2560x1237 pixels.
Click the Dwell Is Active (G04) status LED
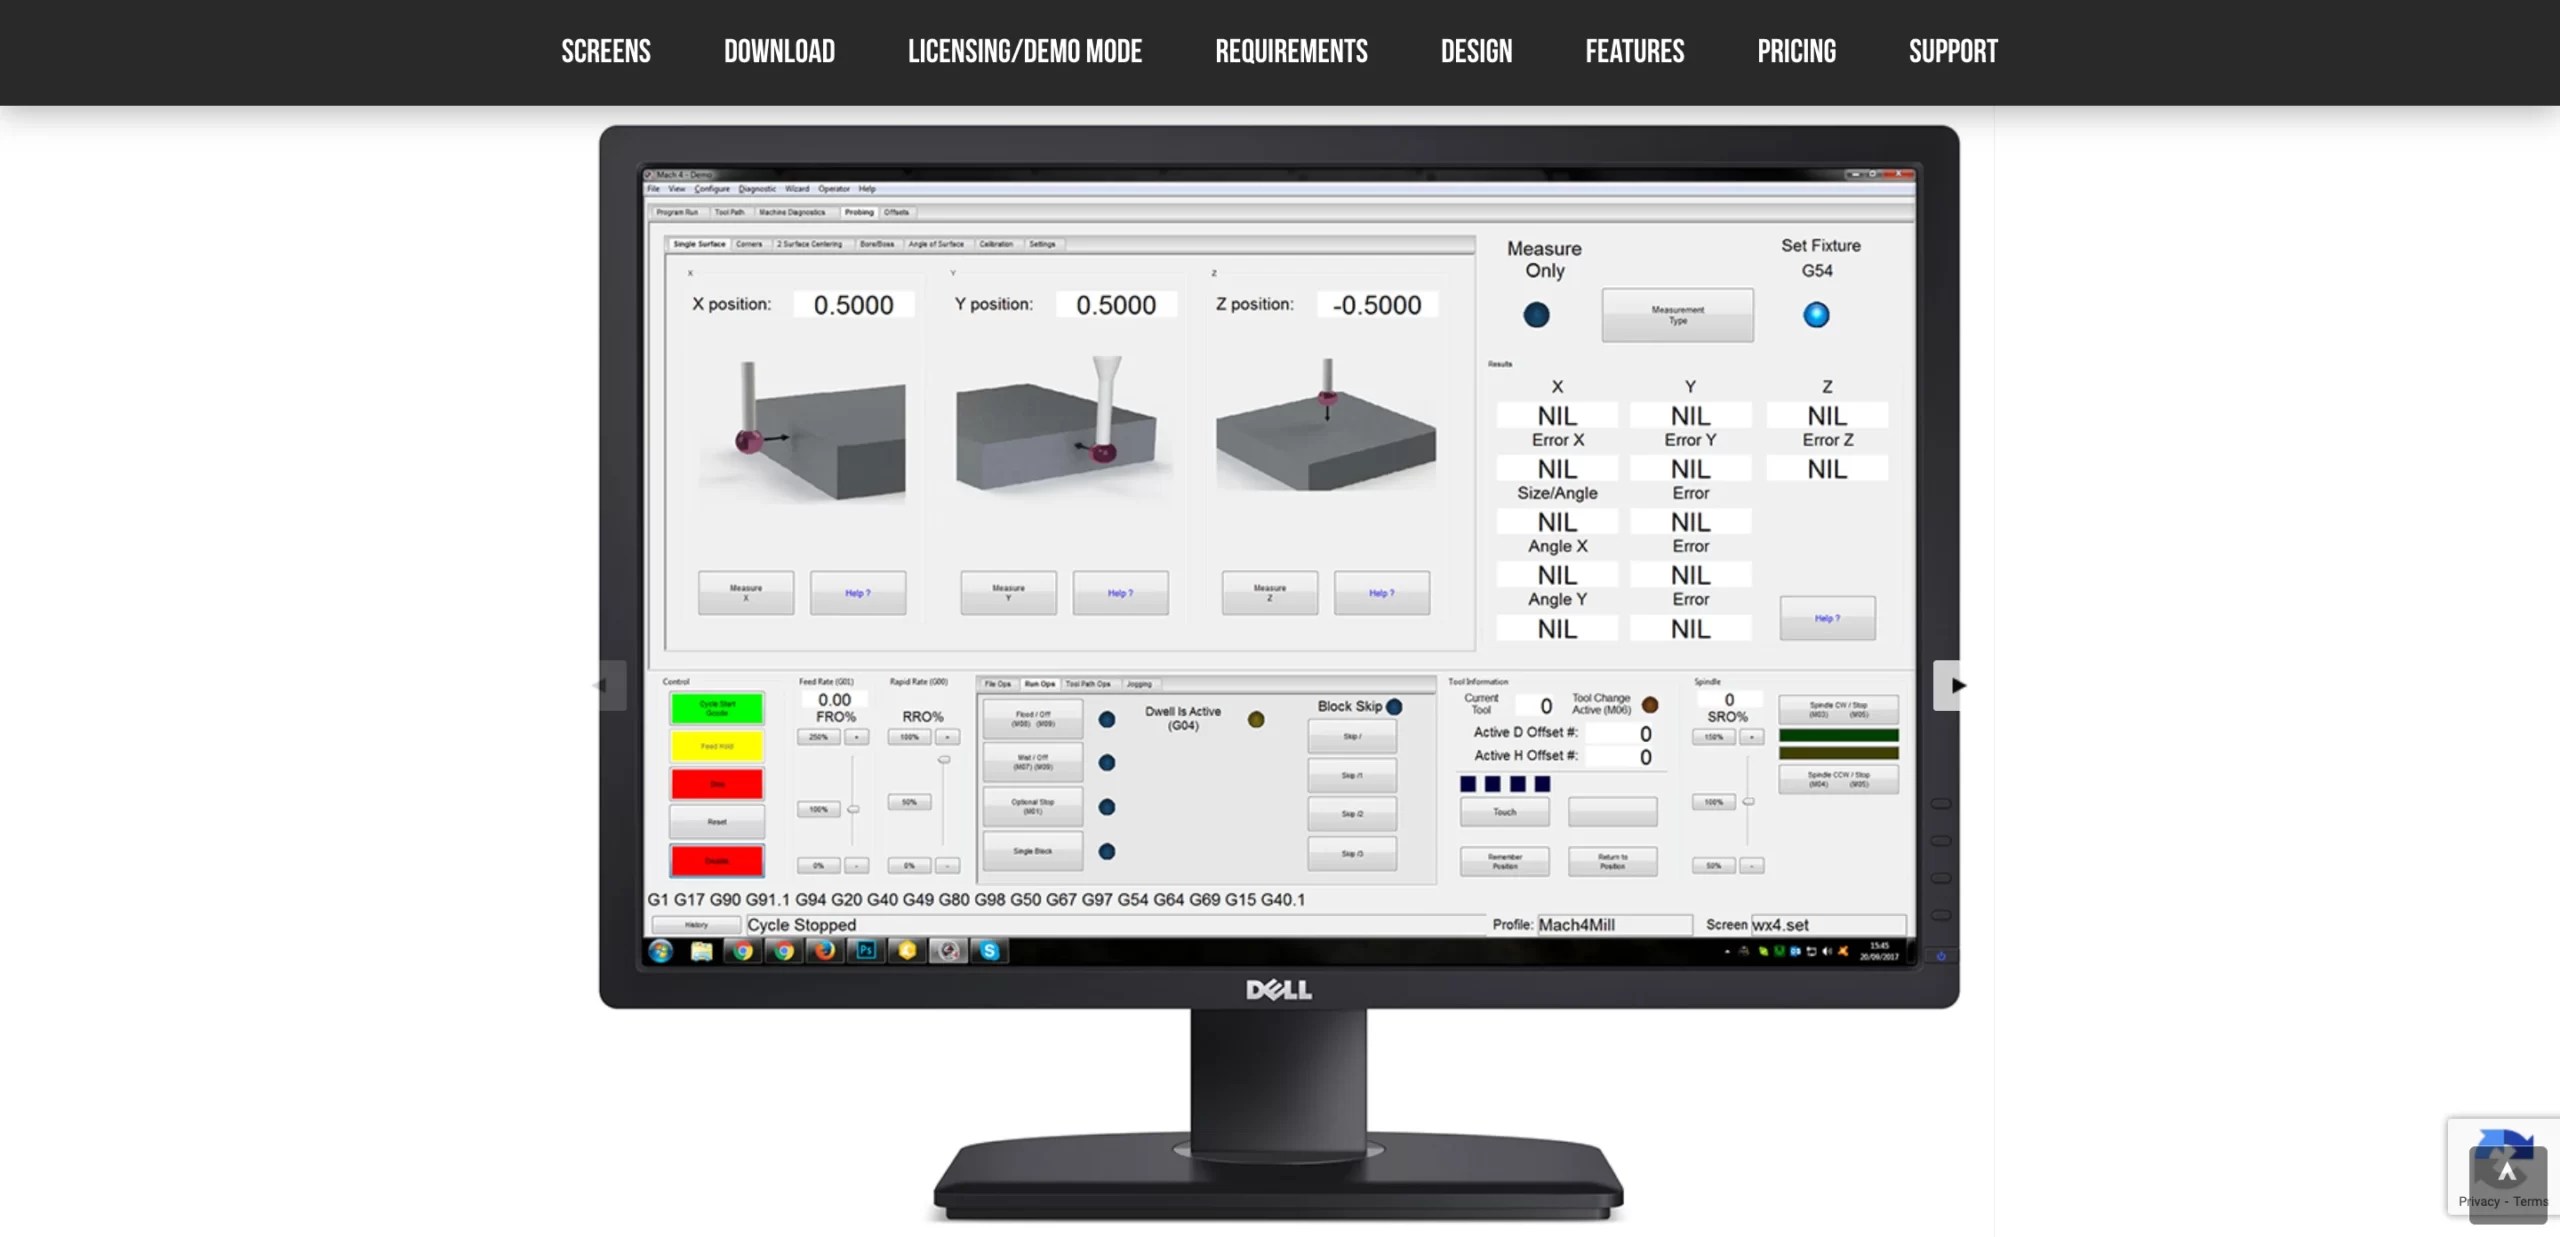click(x=1256, y=721)
